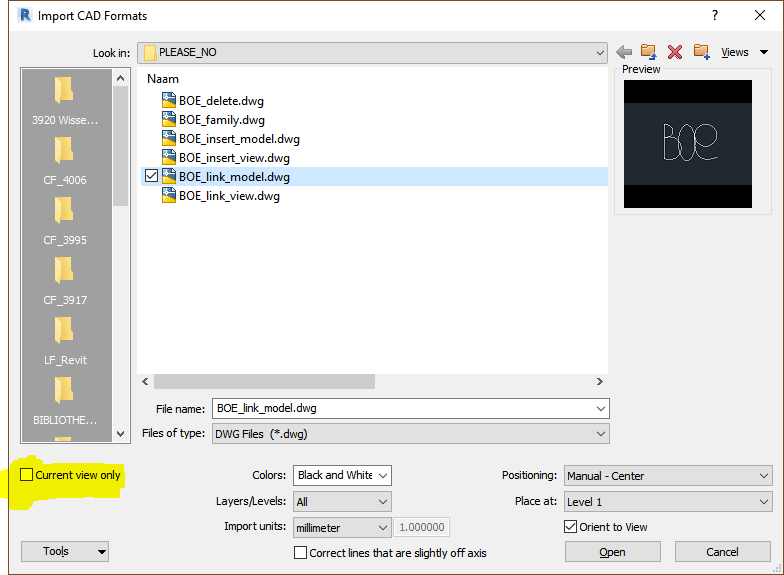
Task: Select BOE_link_view.dwg file name
Action: click(x=230, y=196)
